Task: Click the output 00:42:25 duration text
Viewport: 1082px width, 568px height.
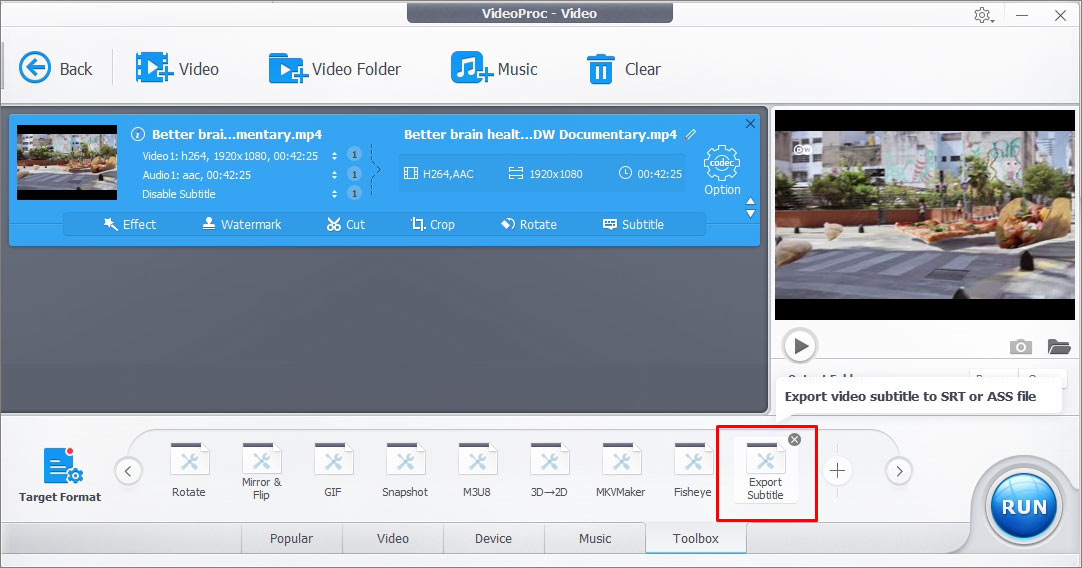Action: click(x=659, y=174)
